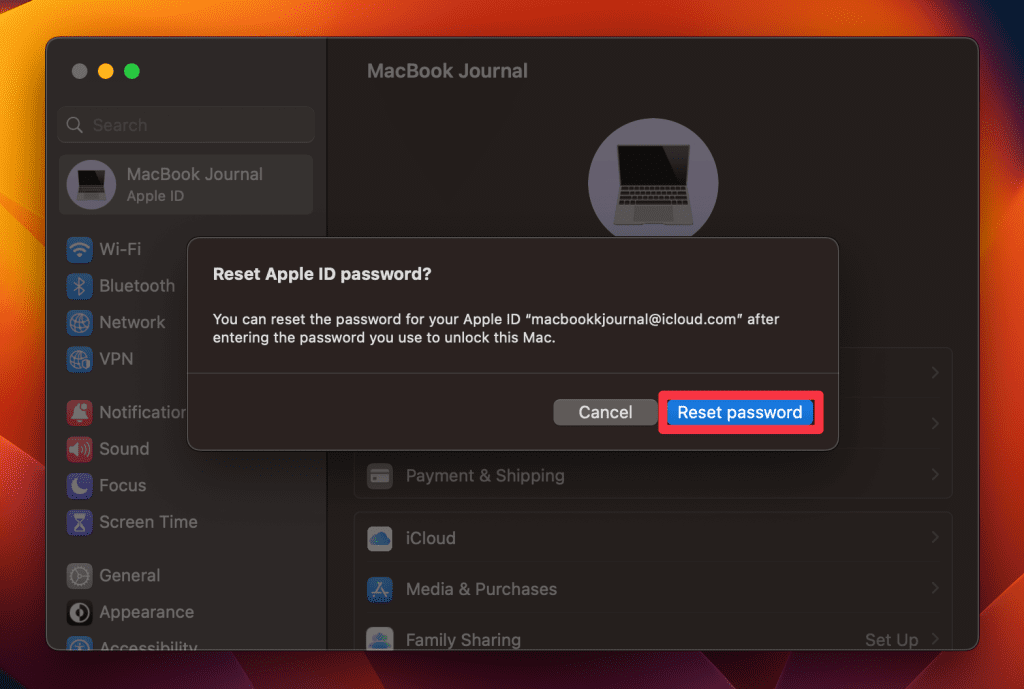Click the Notifications bell icon
This screenshot has width=1024, height=689.
click(x=80, y=412)
